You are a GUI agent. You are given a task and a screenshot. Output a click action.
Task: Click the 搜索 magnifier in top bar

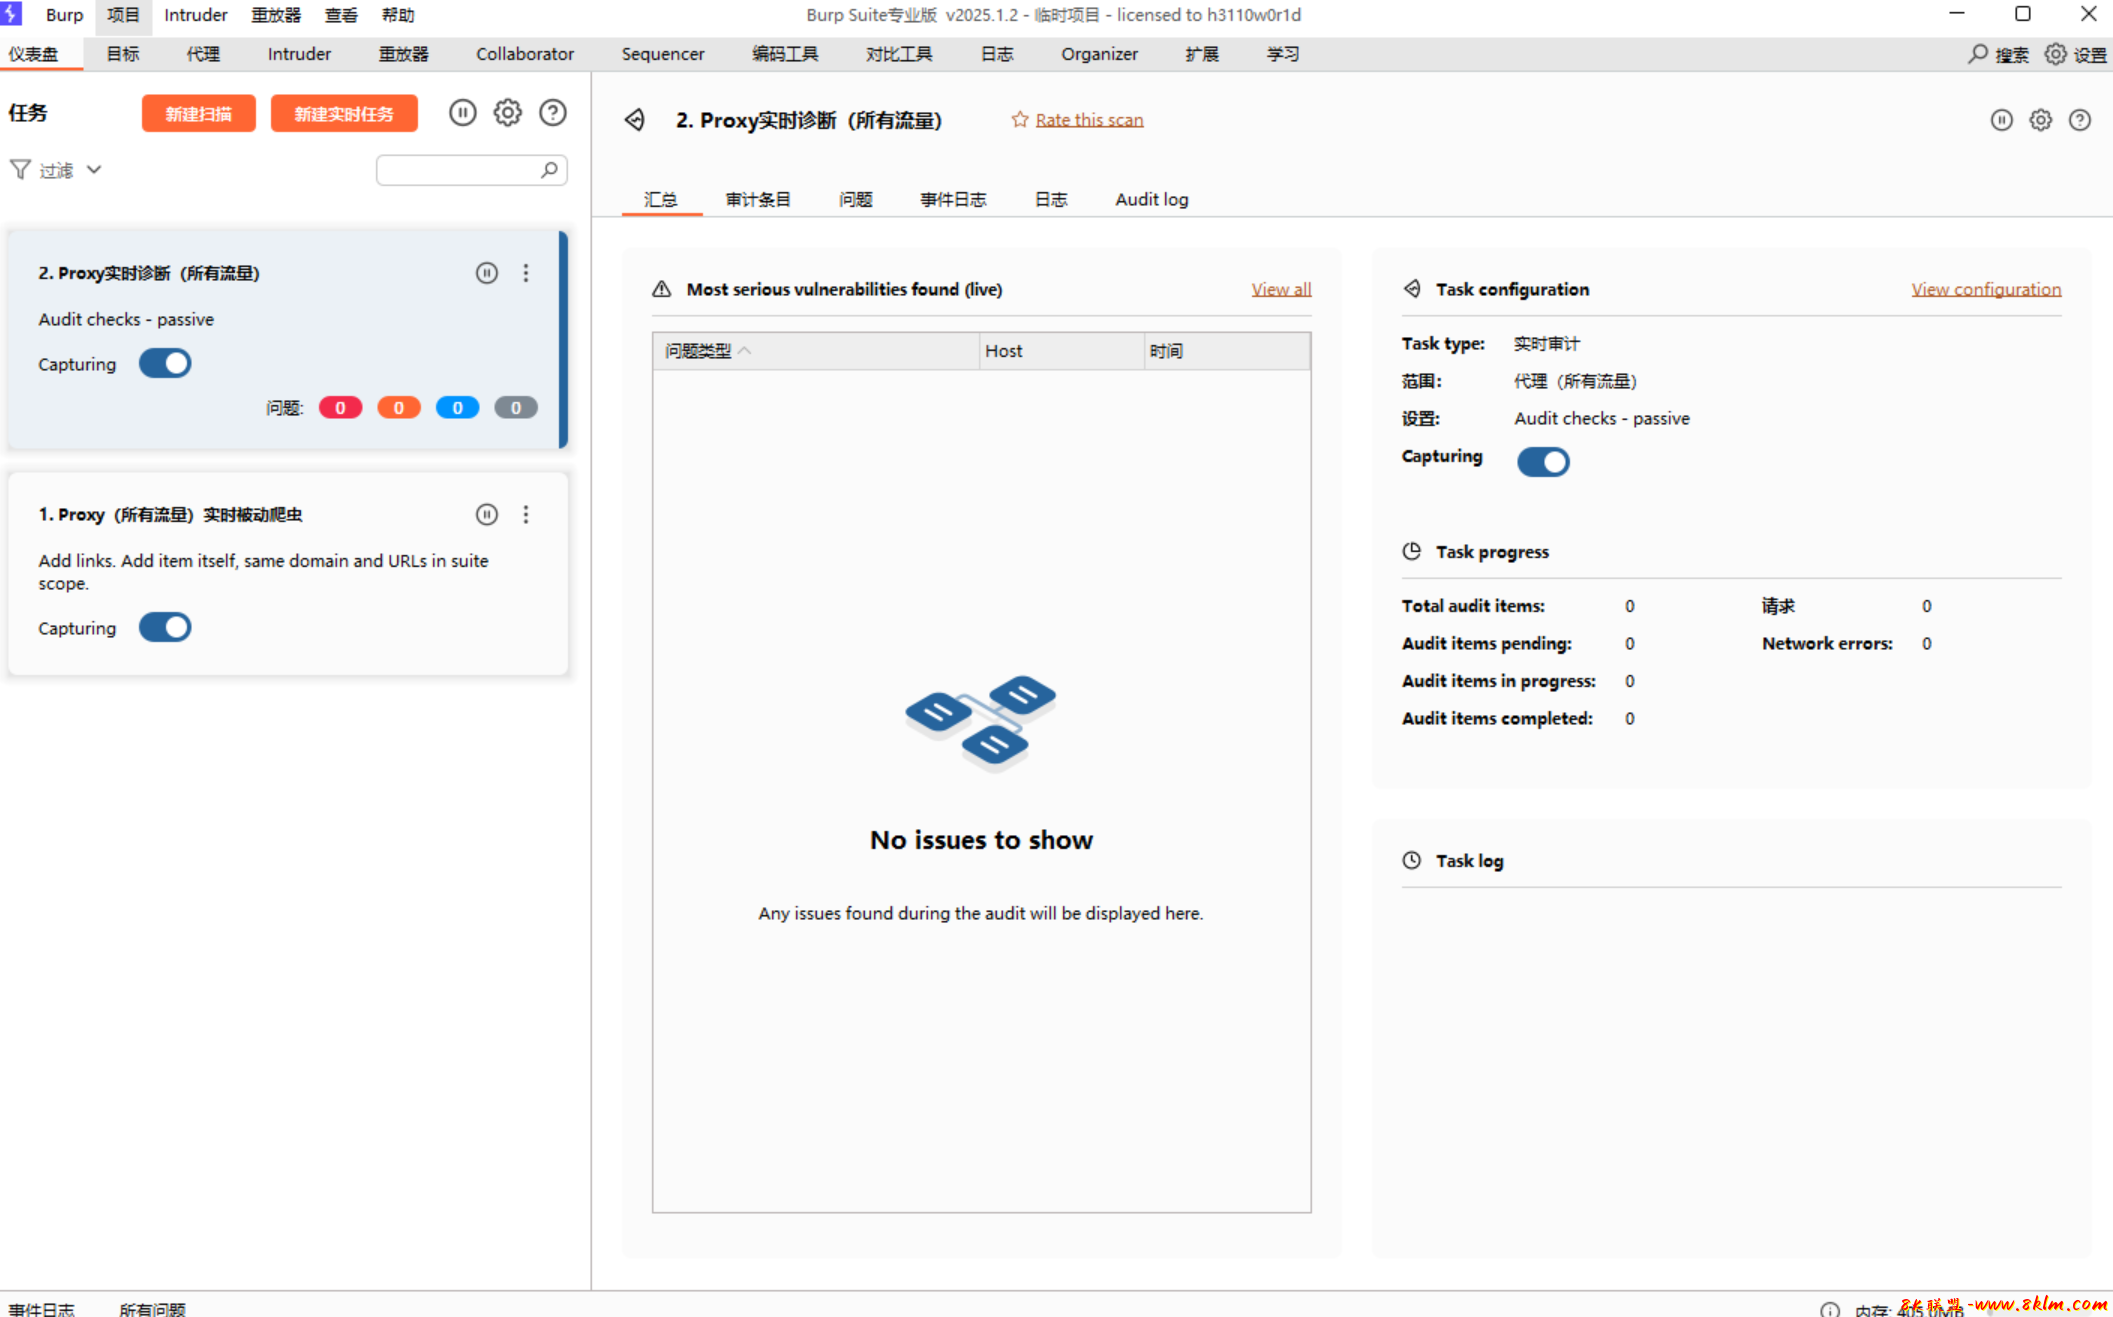[x=1978, y=54]
